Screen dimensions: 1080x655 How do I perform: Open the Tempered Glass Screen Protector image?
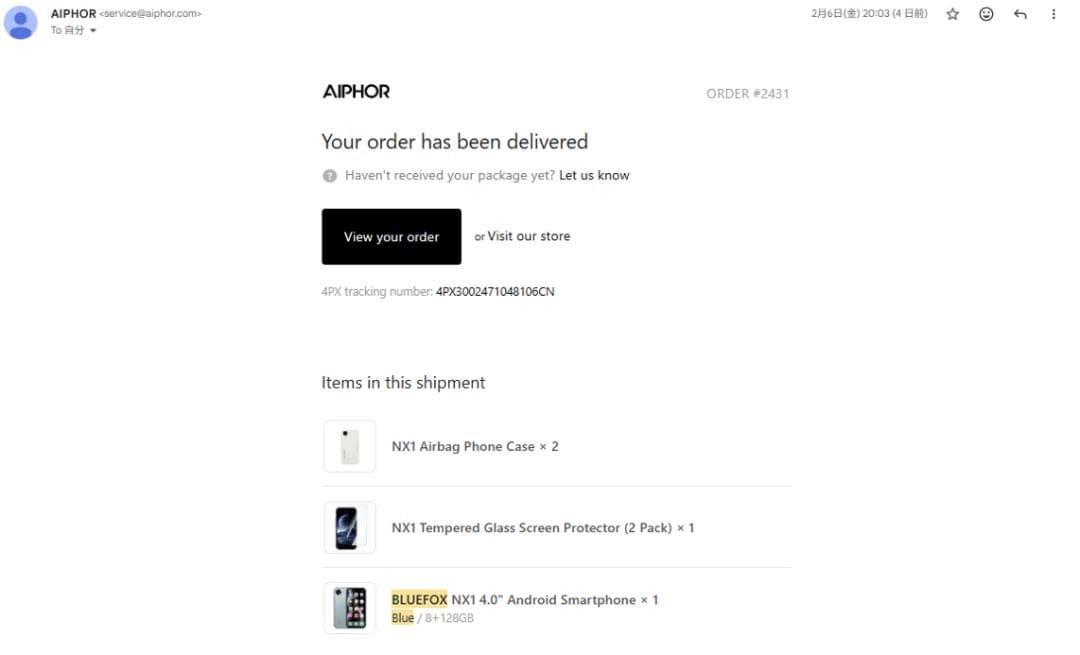350,527
